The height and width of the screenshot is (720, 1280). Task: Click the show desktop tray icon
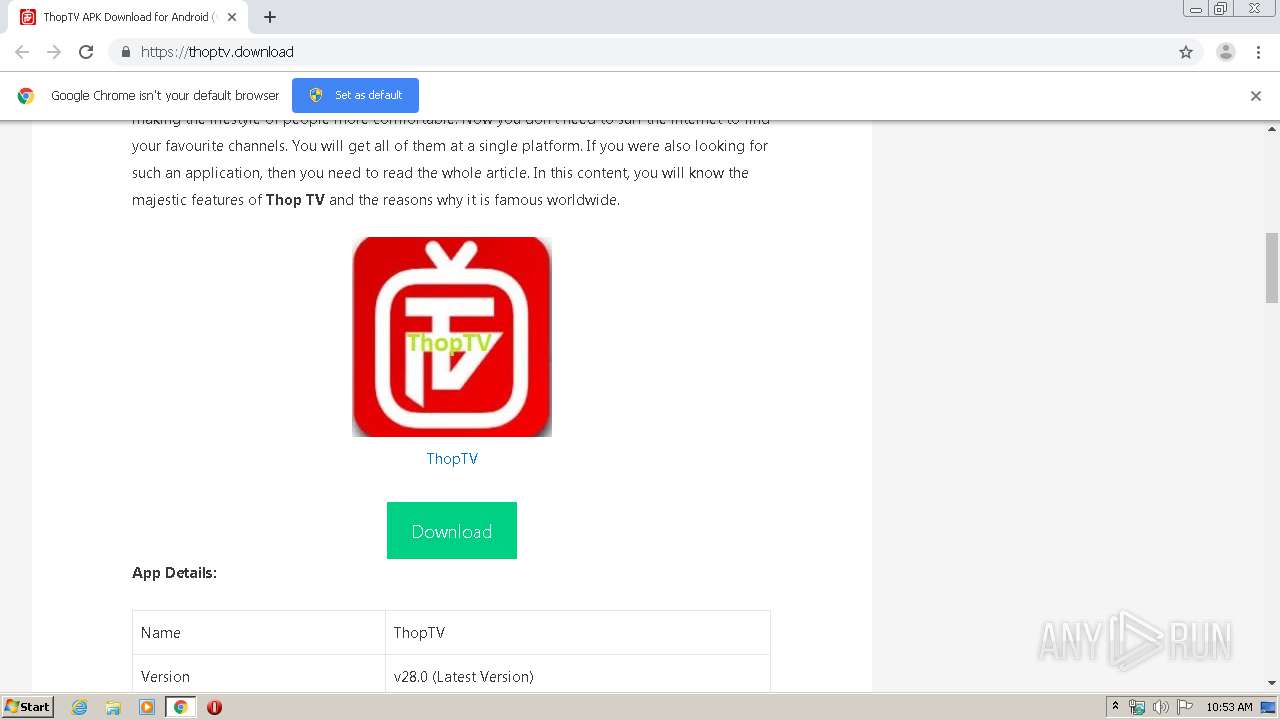coord(1268,707)
